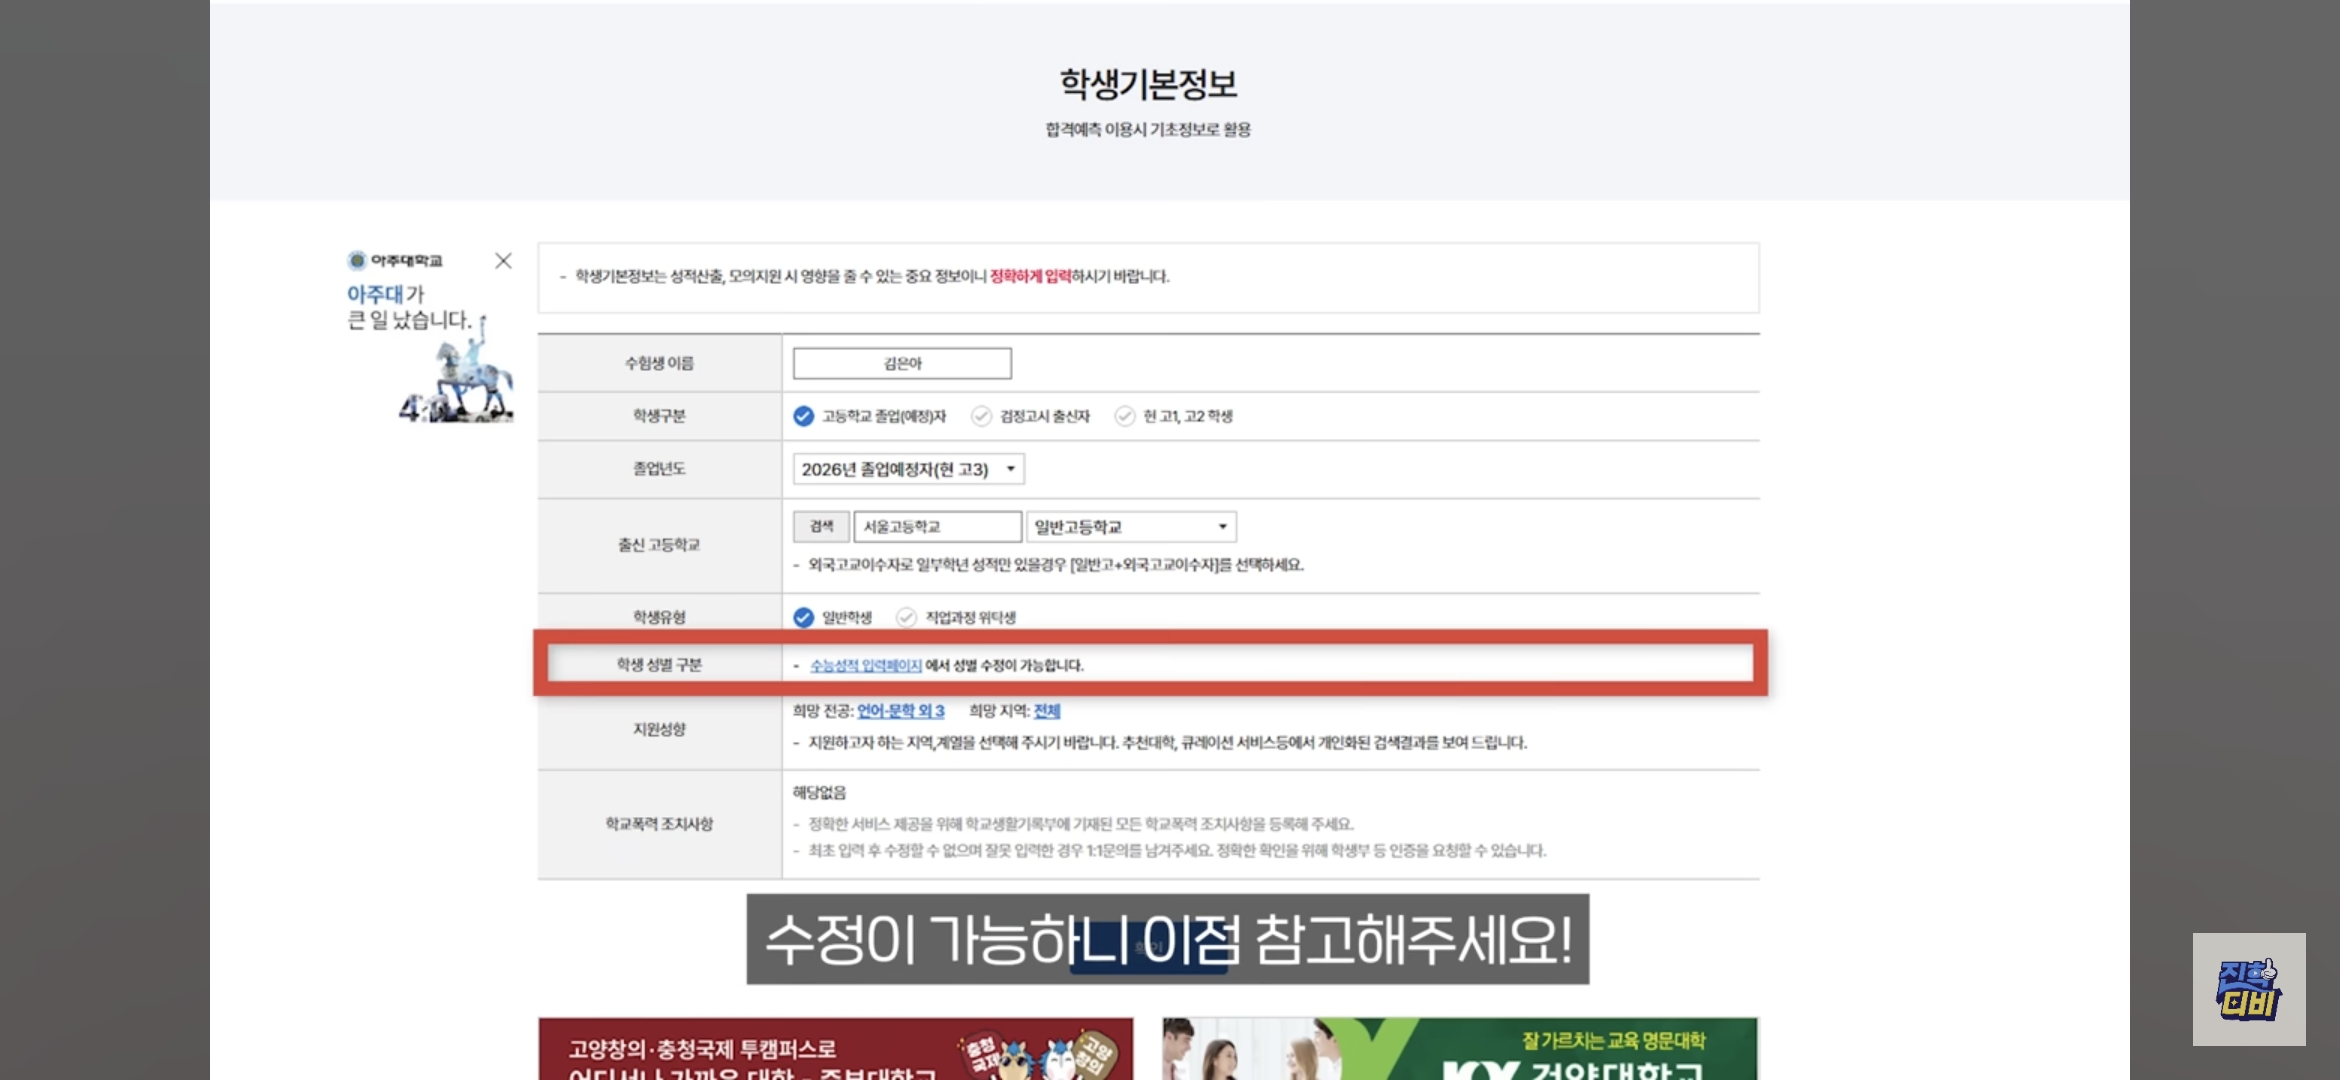Select 검정고시 출신자 radio option
The width and height of the screenshot is (2340, 1080).
(x=981, y=416)
